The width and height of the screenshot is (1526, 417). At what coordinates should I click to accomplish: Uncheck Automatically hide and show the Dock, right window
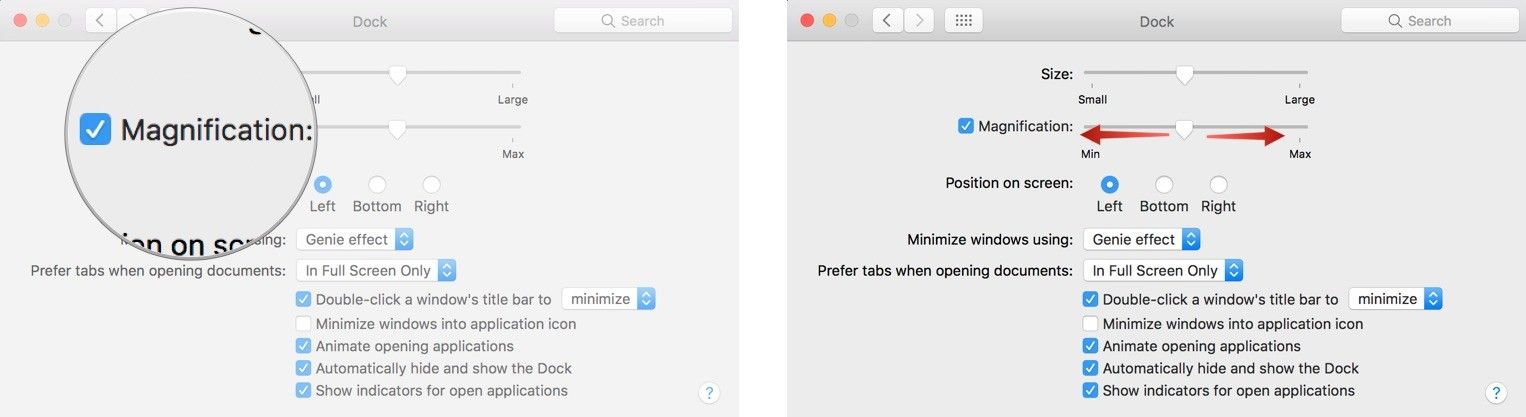(x=1090, y=368)
